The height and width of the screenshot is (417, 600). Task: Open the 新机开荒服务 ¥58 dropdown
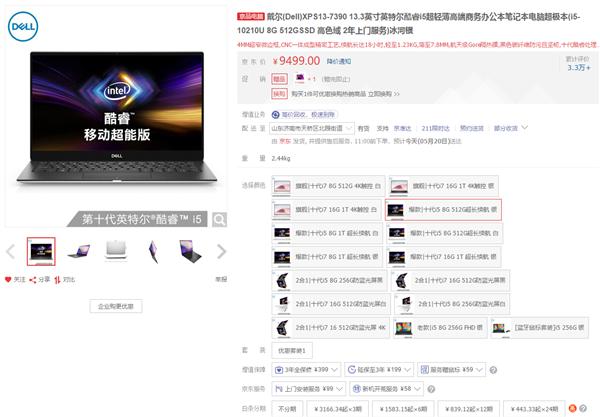386,389
